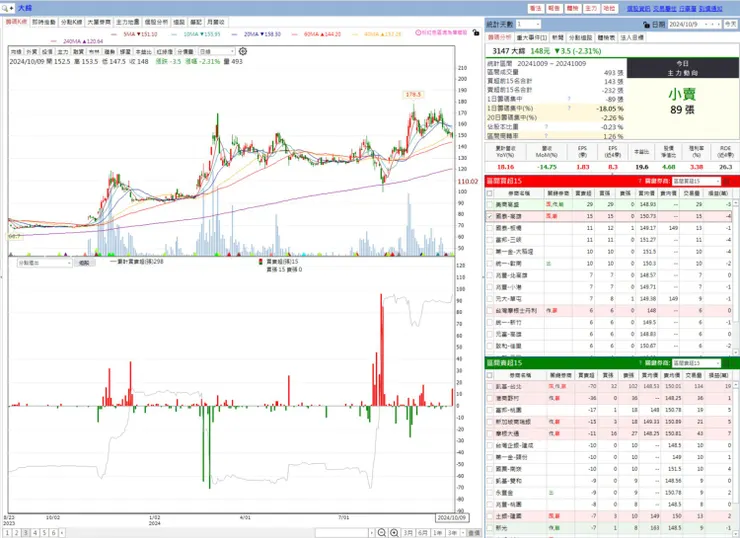This screenshot has width=740, height=538.
Task: Open range dropdown arrow after 3年
Action: [x=462, y=532]
